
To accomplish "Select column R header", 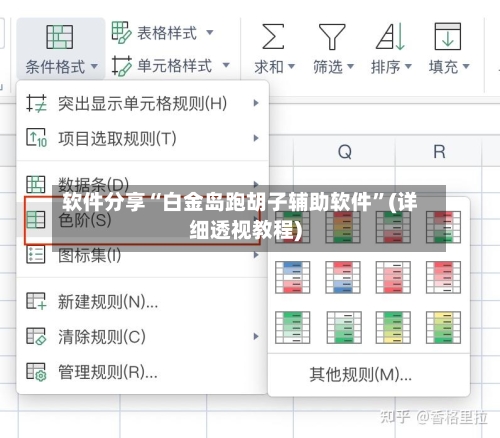I will click(x=439, y=152).
